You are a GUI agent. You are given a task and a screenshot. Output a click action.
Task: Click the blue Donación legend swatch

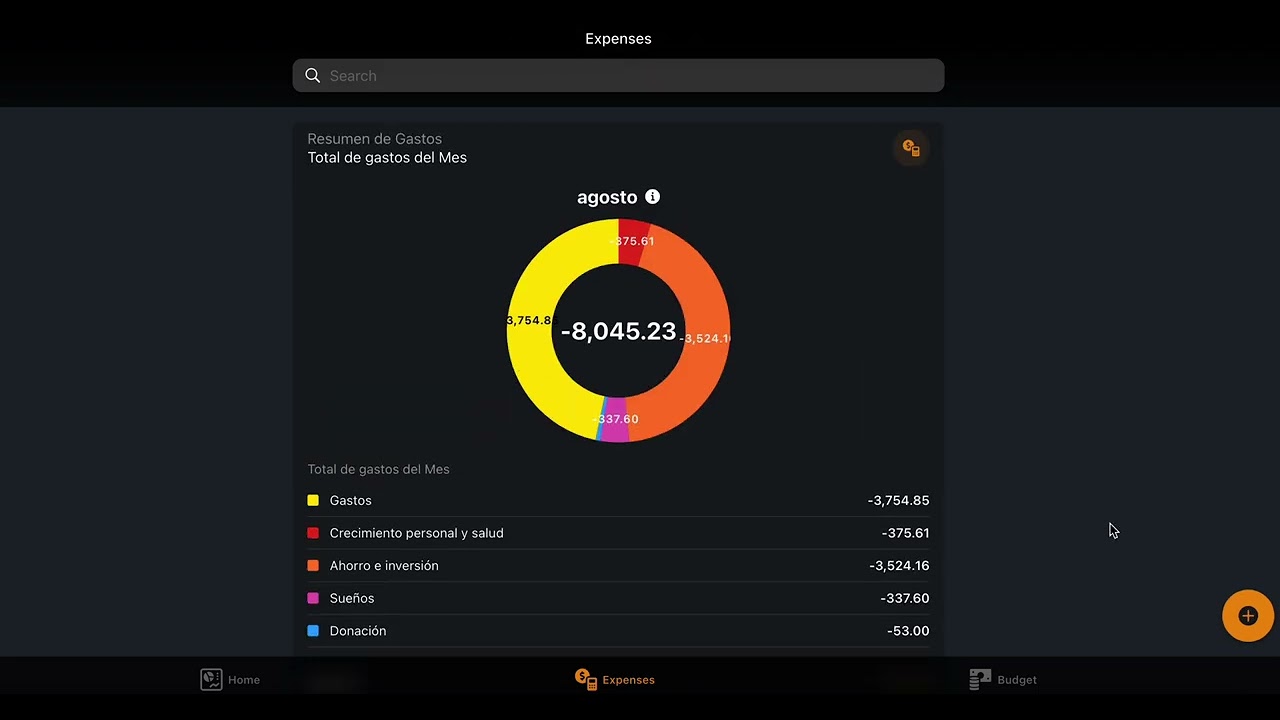[x=313, y=631]
